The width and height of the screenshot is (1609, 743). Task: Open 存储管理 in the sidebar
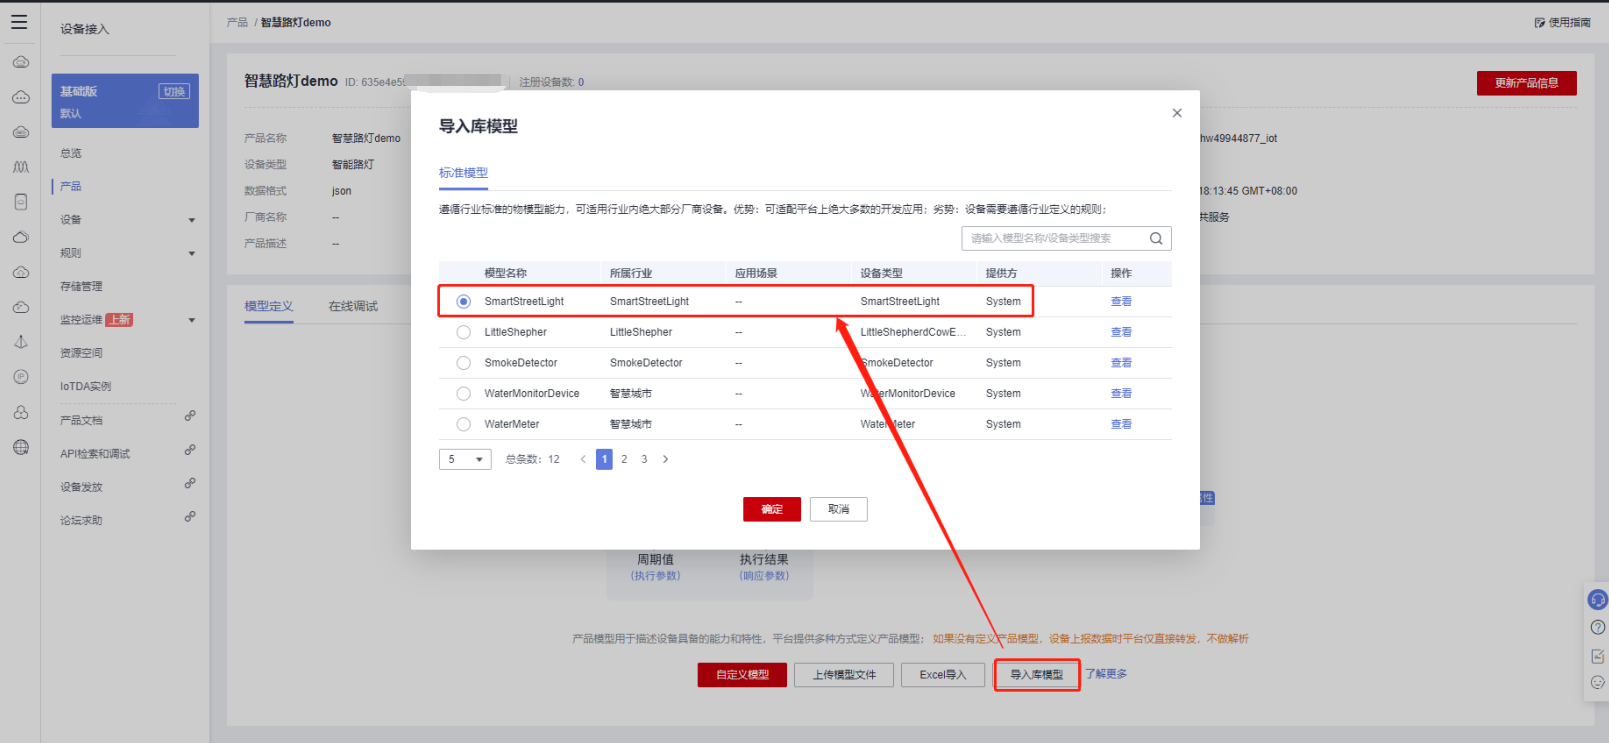point(81,286)
